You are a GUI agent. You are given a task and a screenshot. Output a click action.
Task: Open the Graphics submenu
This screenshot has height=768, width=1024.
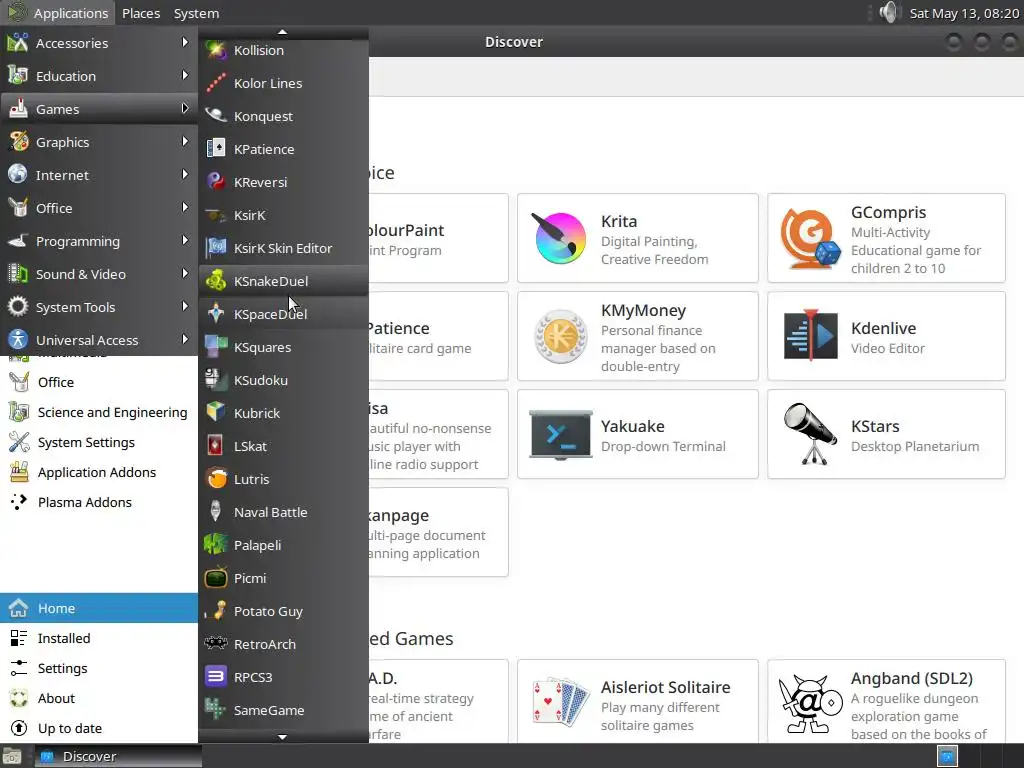pyautogui.click(x=99, y=142)
